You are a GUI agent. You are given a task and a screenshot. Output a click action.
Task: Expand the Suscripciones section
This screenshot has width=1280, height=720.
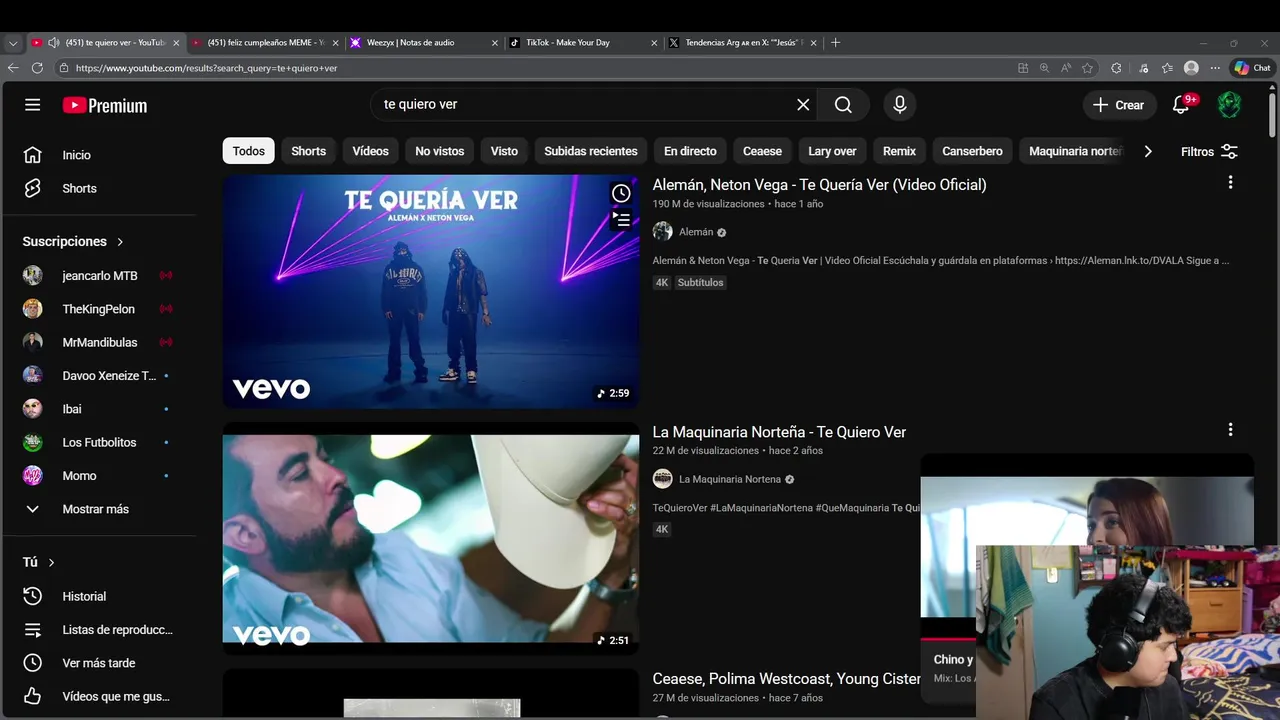click(73, 241)
